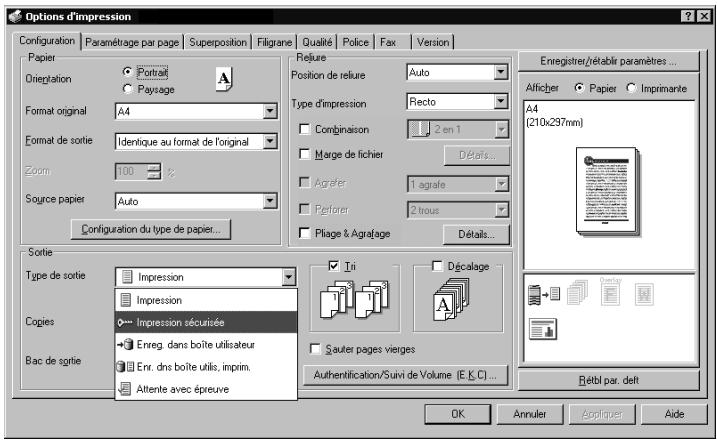Choose Attente avec épreuve option
Image resolution: width=717 pixels, height=442 pixels.
[206, 389]
